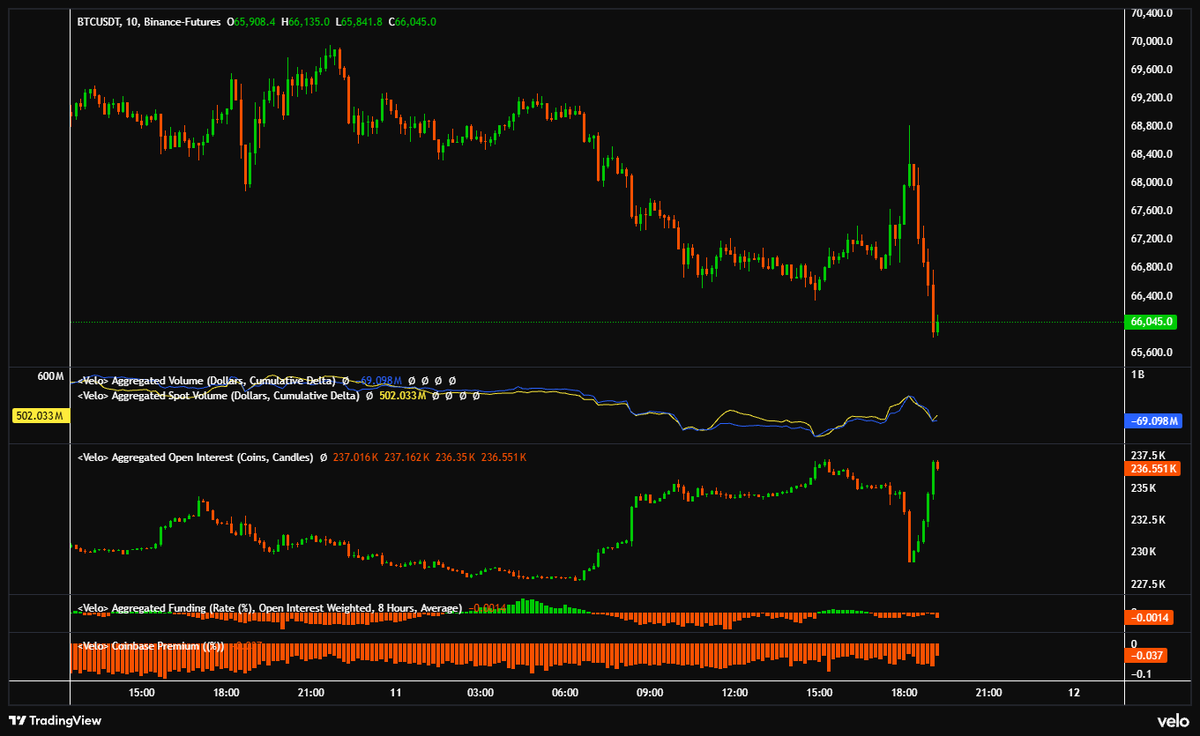Click the green 66,045.0 current price tag
Screen dimensions: 1200x736
click(1149, 322)
